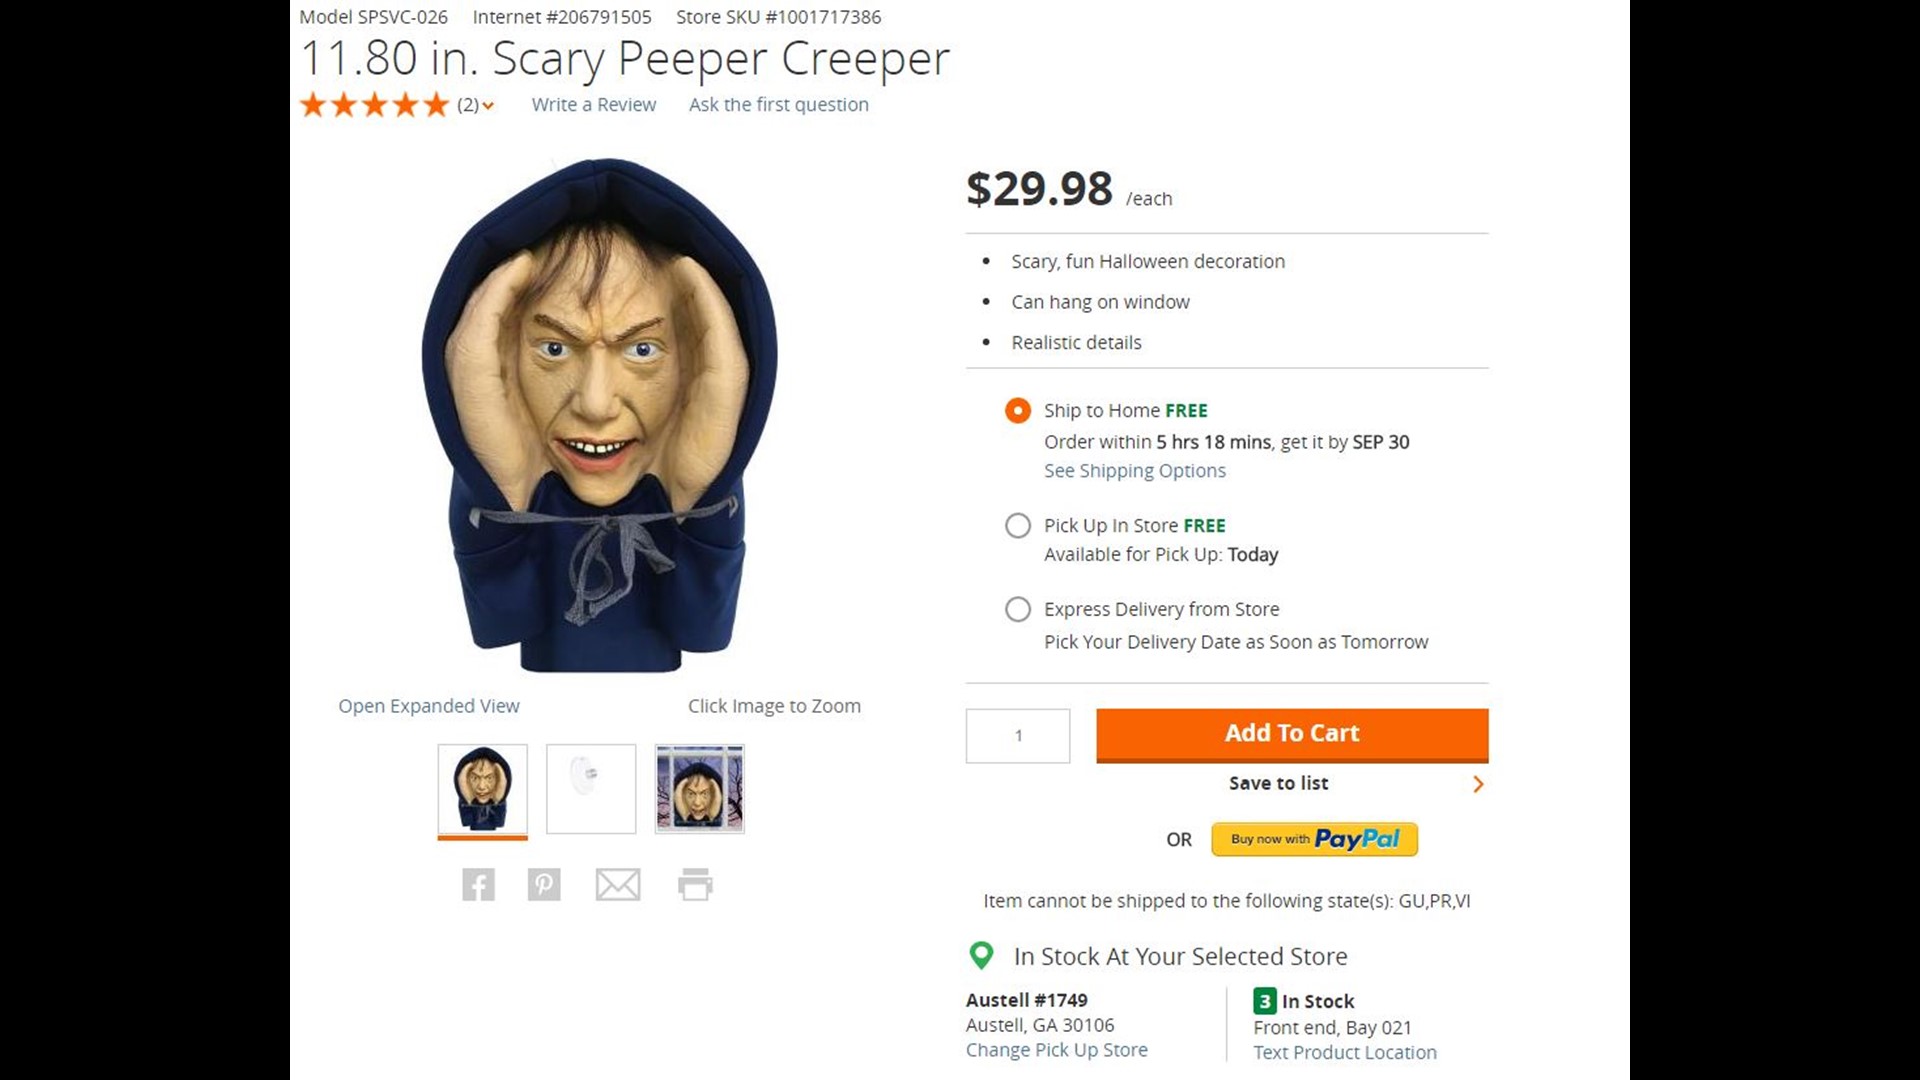Share the product on Facebook
The height and width of the screenshot is (1080, 1920).
pos(478,884)
